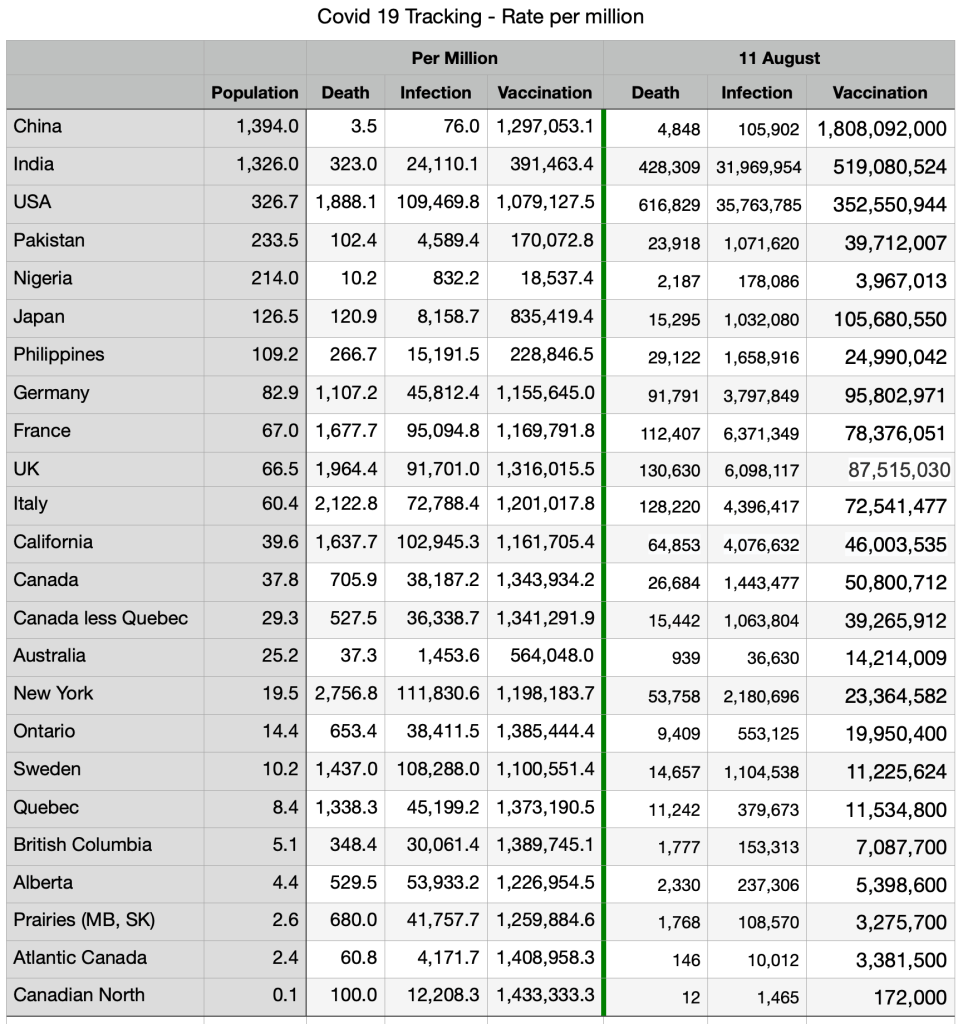Select the California row label
The image size is (963, 1024).
point(53,542)
